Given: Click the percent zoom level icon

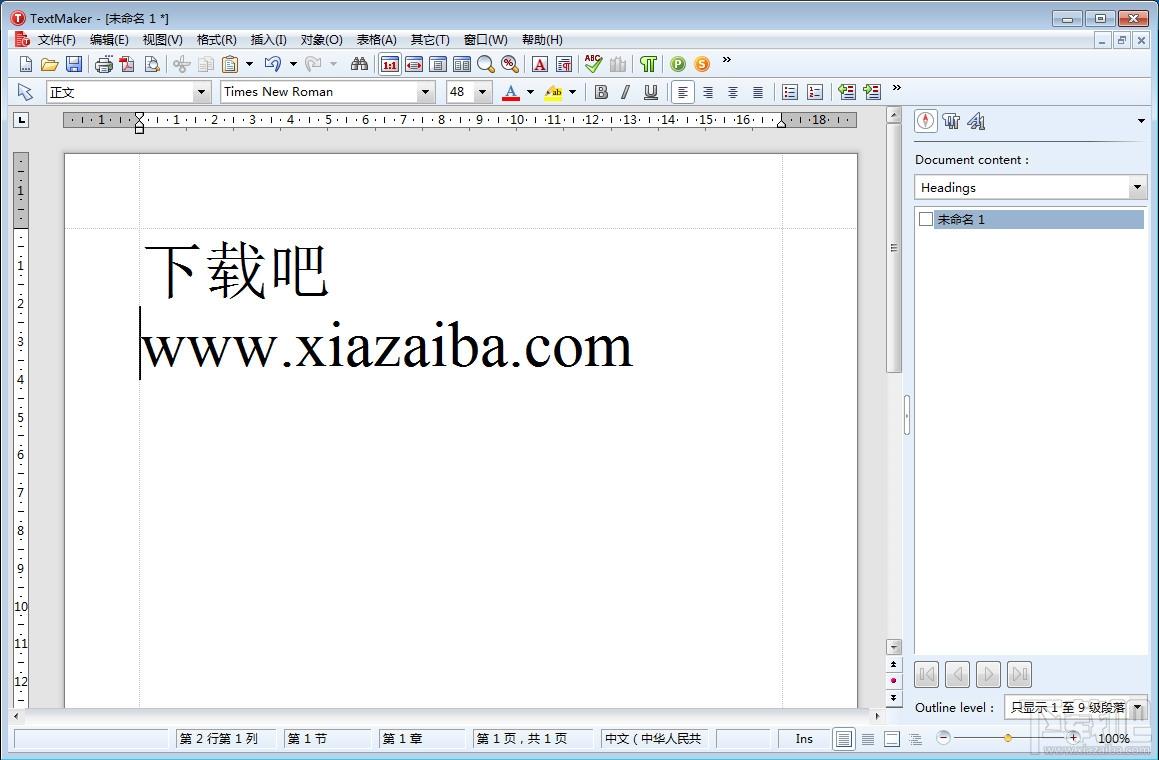Looking at the screenshot, I should tap(509, 64).
